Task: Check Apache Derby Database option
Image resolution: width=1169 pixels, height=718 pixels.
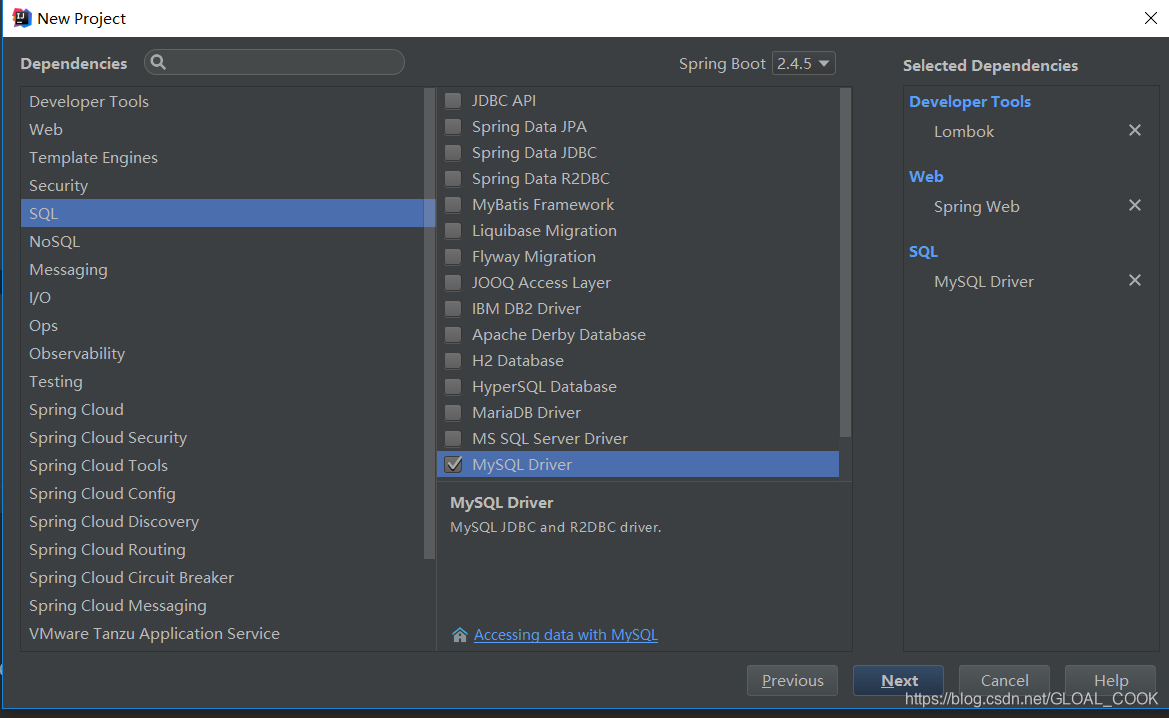Action: click(x=453, y=335)
